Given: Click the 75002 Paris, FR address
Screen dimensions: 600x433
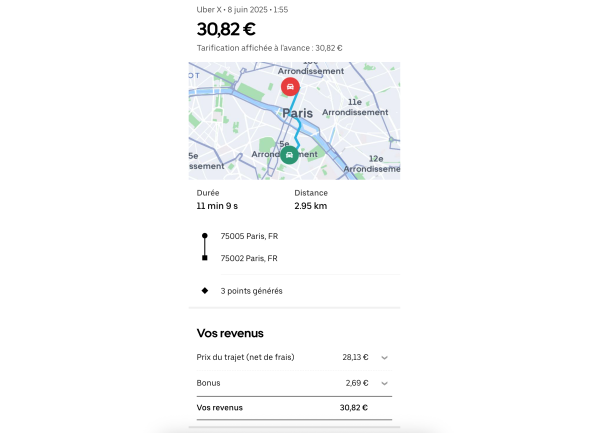Looking at the screenshot, I should 248,258.
